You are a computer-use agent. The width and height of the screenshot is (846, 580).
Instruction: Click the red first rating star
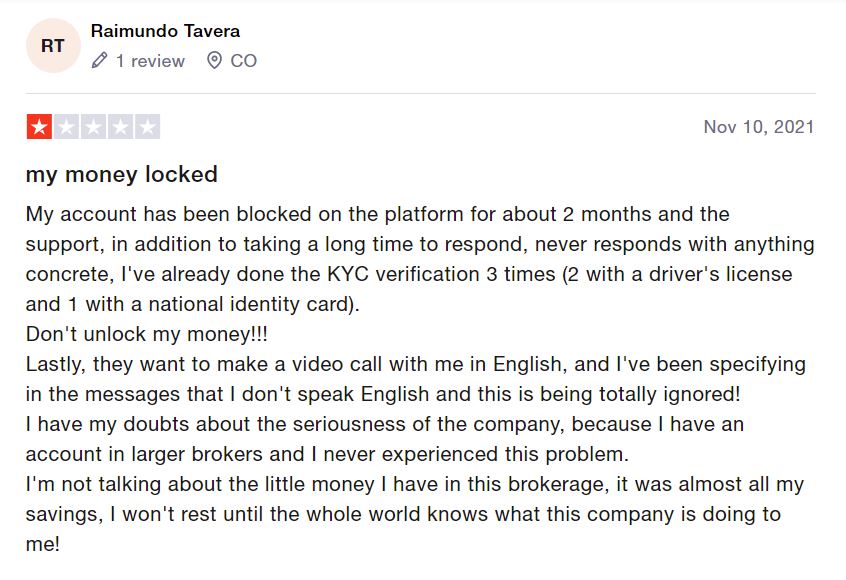point(39,127)
